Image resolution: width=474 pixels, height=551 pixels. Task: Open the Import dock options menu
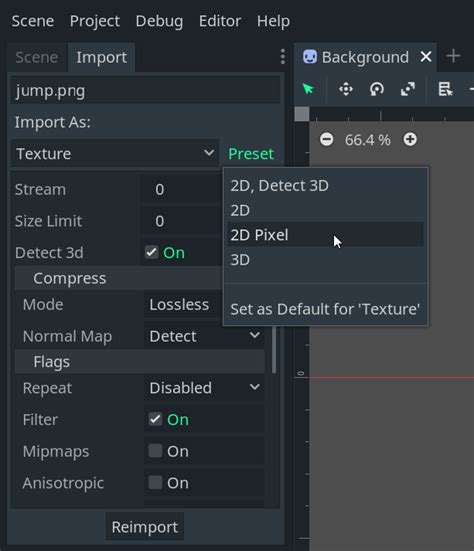tap(283, 57)
